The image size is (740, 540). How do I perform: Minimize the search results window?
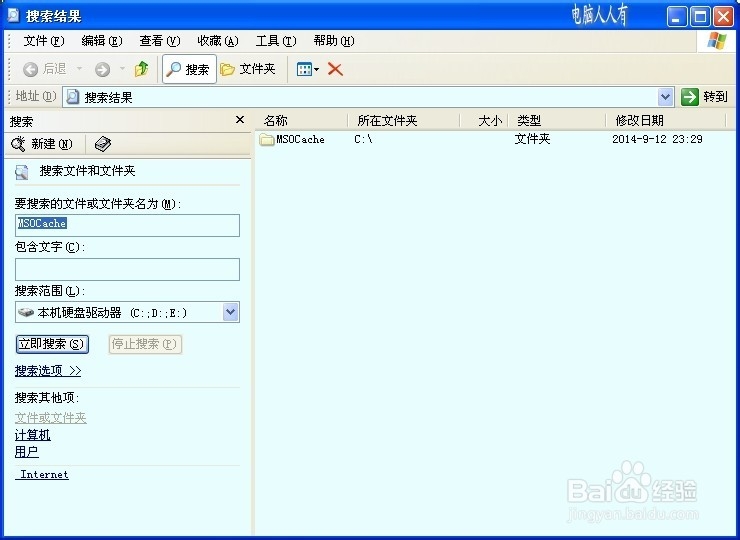click(x=677, y=17)
